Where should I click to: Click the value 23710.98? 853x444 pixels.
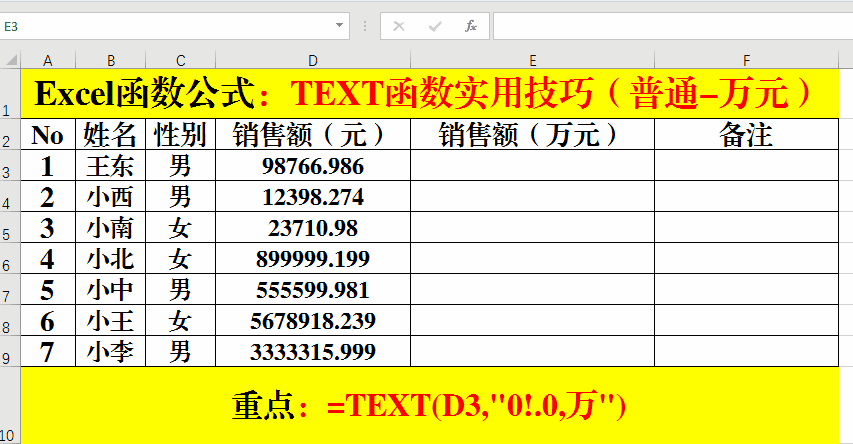point(313,227)
